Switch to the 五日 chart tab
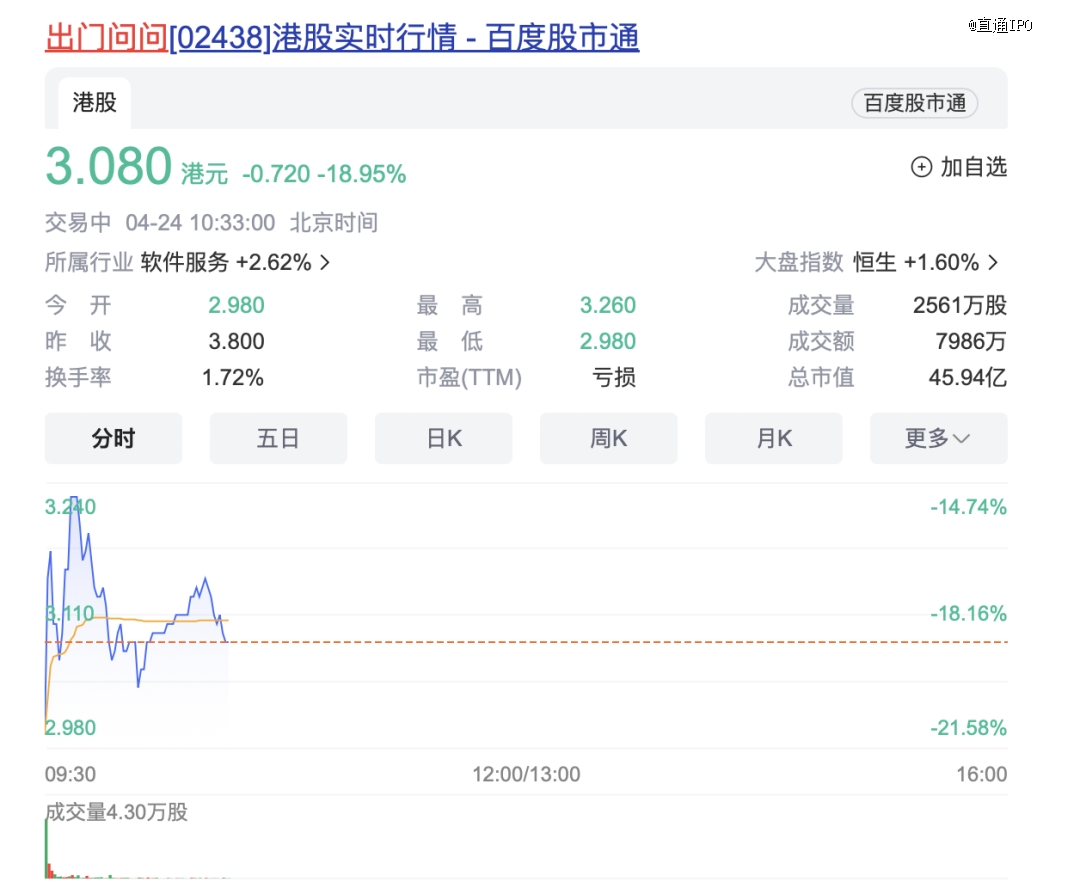Screen dimensions: 1080x894 click(x=278, y=439)
